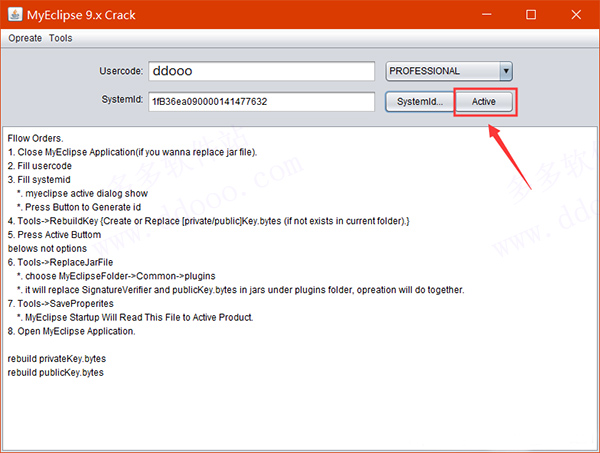This screenshot has width=600, height=453.
Task: Maximize the MyEclipse 9.x Crack window
Action: point(531,15)
